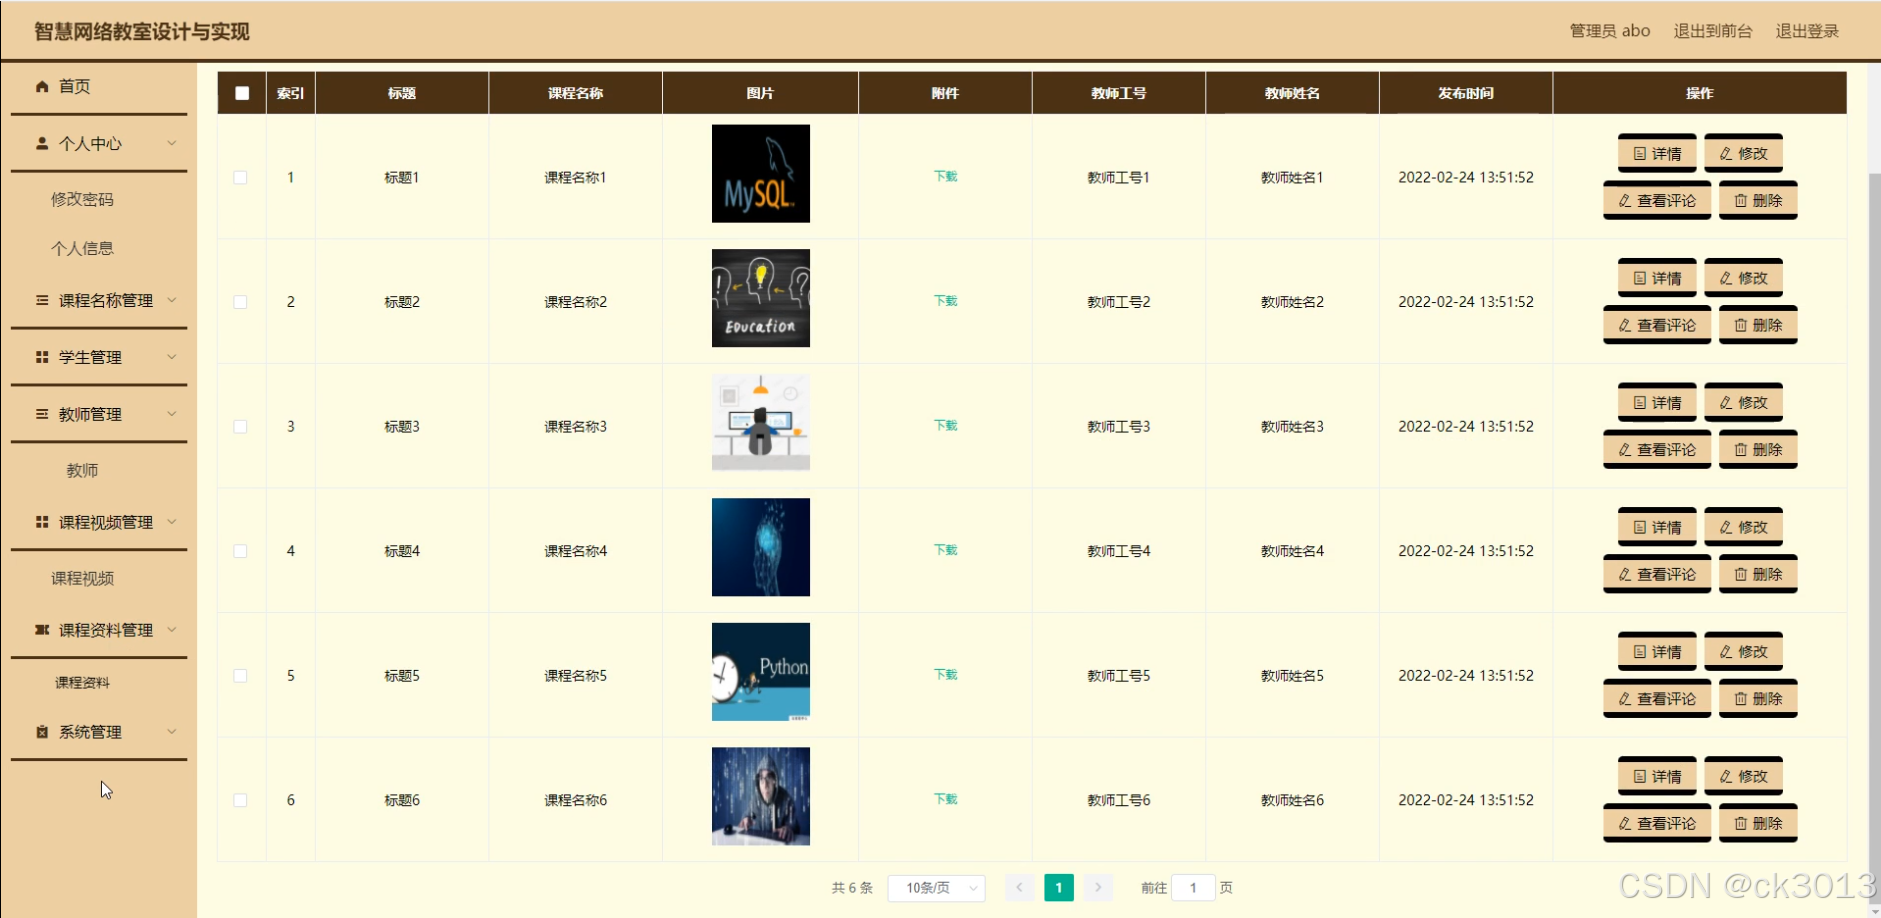Open the Python thumbnail image

pos(761,672)
